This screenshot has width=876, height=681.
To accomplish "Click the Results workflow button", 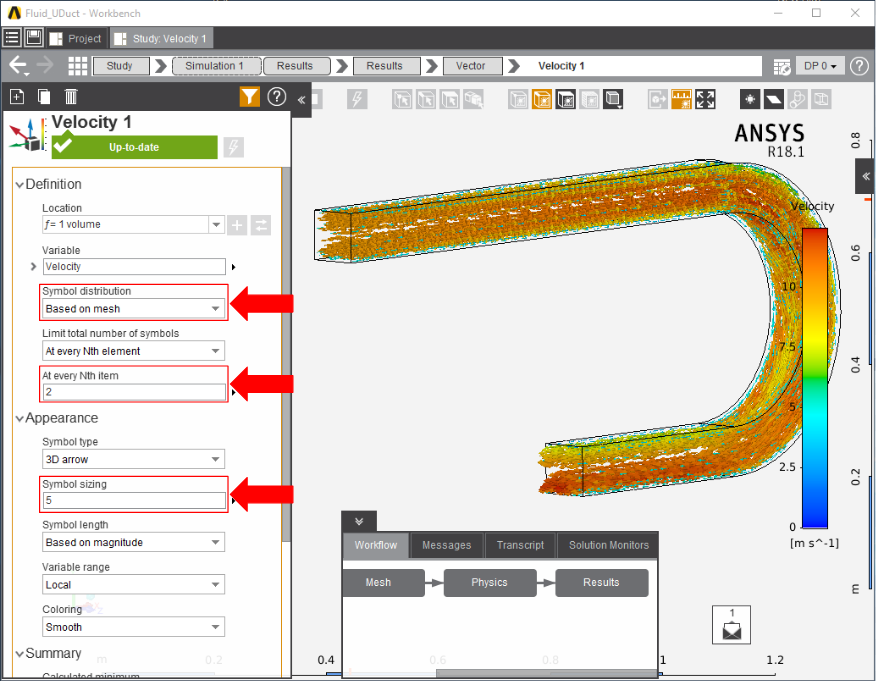I will point(602,583).
